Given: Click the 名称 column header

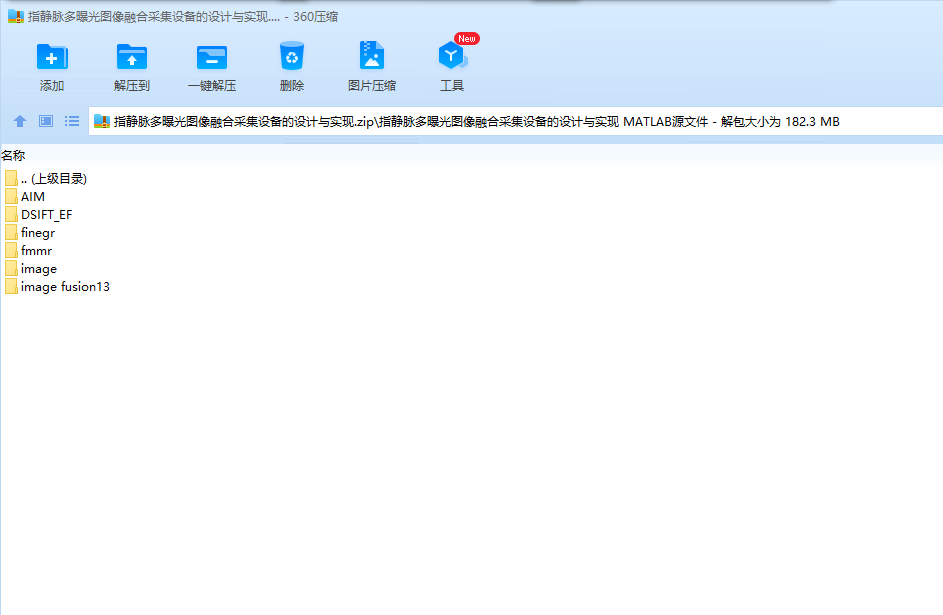Looking at the screenshot, I should pyautogui.click(x=13, y=156).
